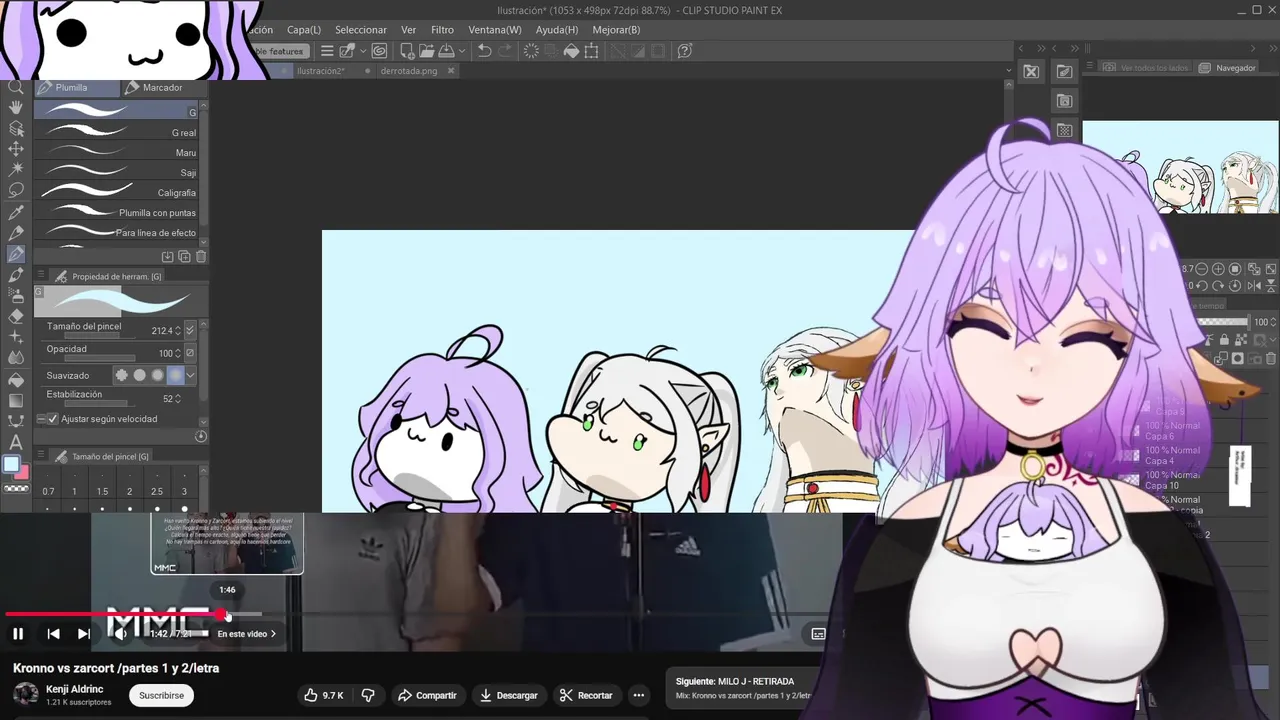Open Propiedad de herram. panel menu
This screenshot has width=1280, height=720.
tap(41, 276)
